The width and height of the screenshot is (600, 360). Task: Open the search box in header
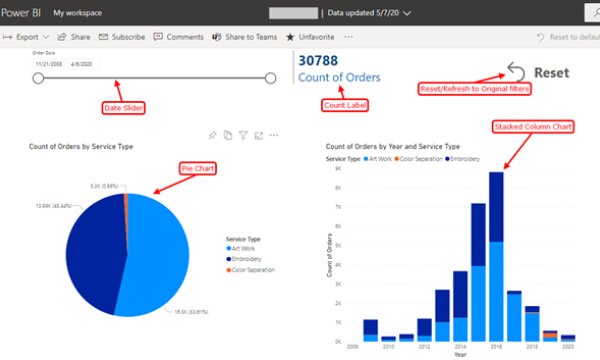click(x=592, y=13)
